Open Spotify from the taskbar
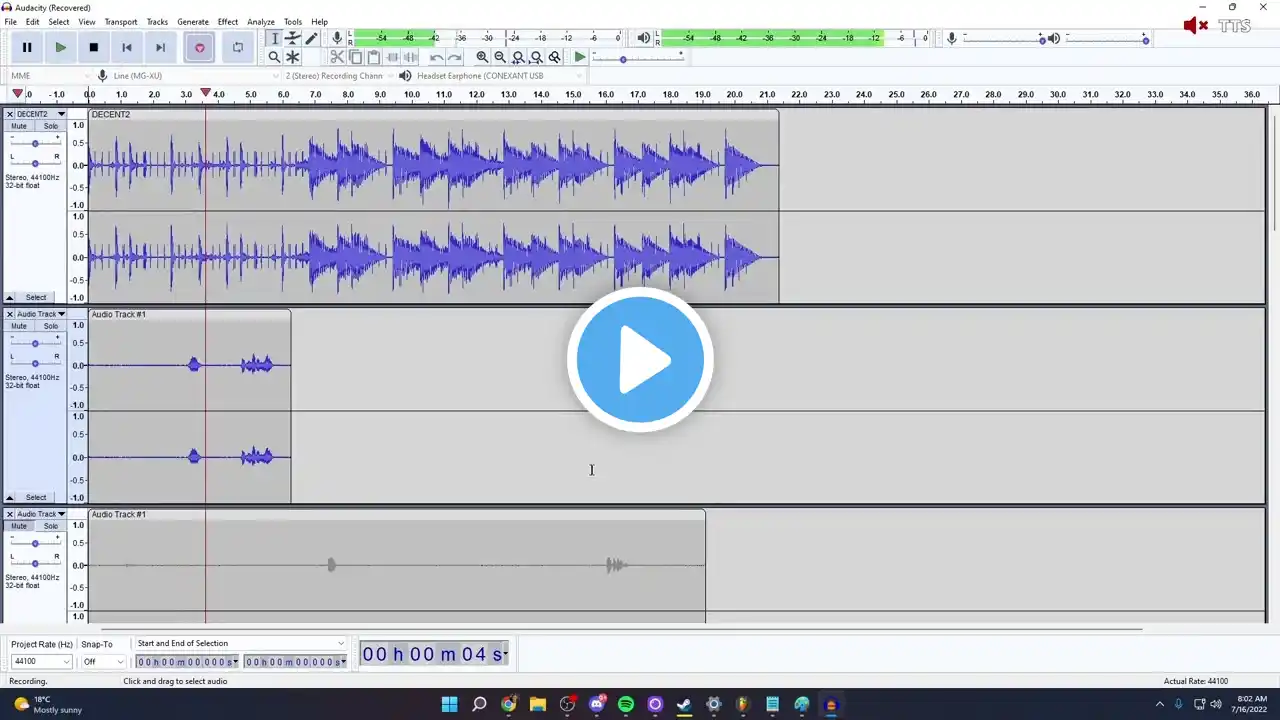Image resolution: width=1280 pixels, height=720 pixels. click(x=626, y=704)
